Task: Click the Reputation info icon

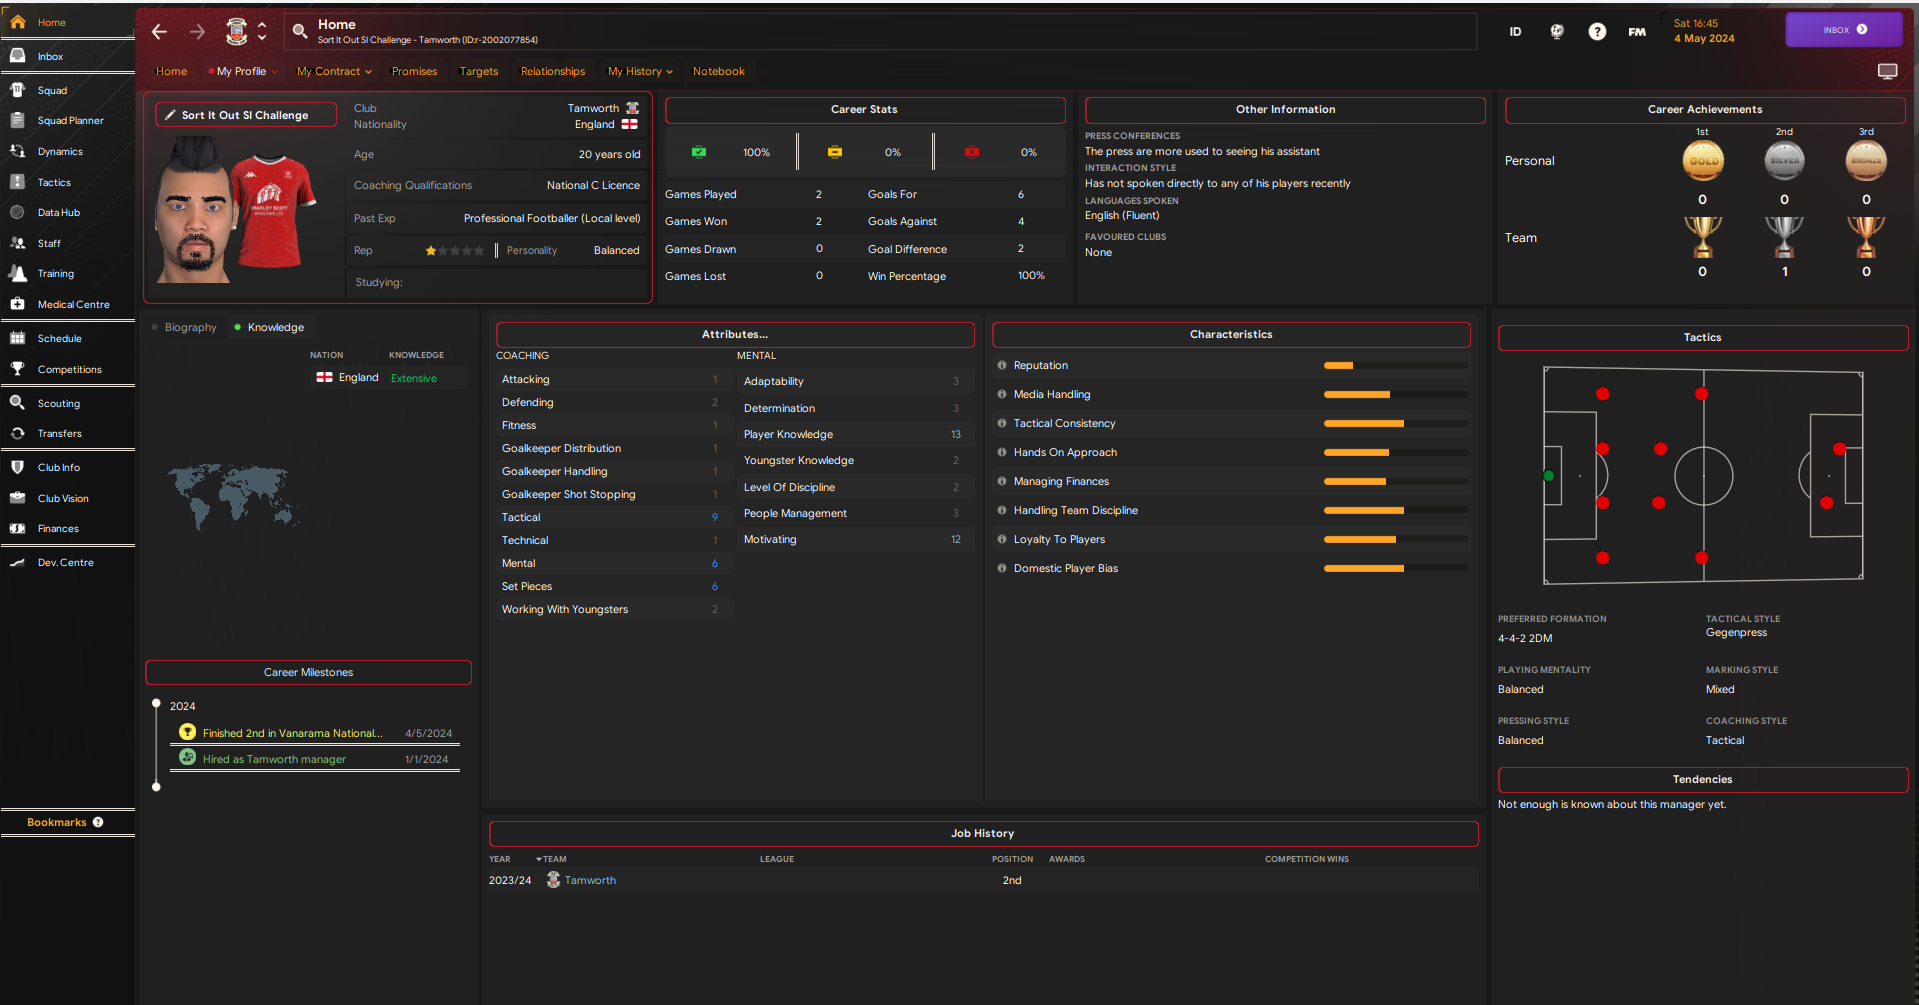Action: pyautogui.click(x=1002, y=365)
